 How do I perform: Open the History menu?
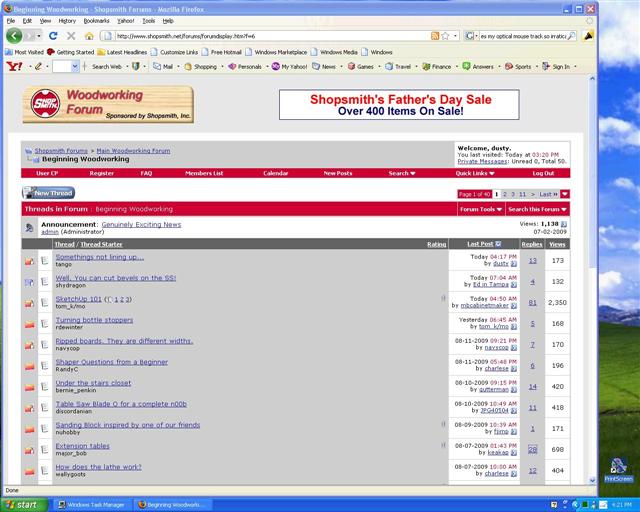[67, 21]
